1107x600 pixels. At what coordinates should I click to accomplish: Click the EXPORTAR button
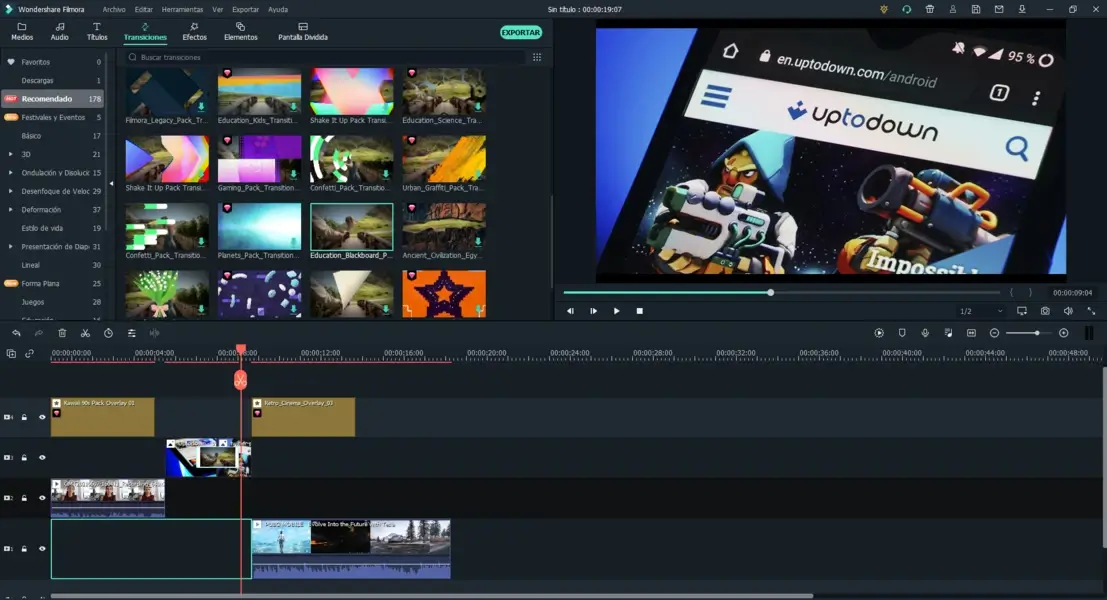519,32
